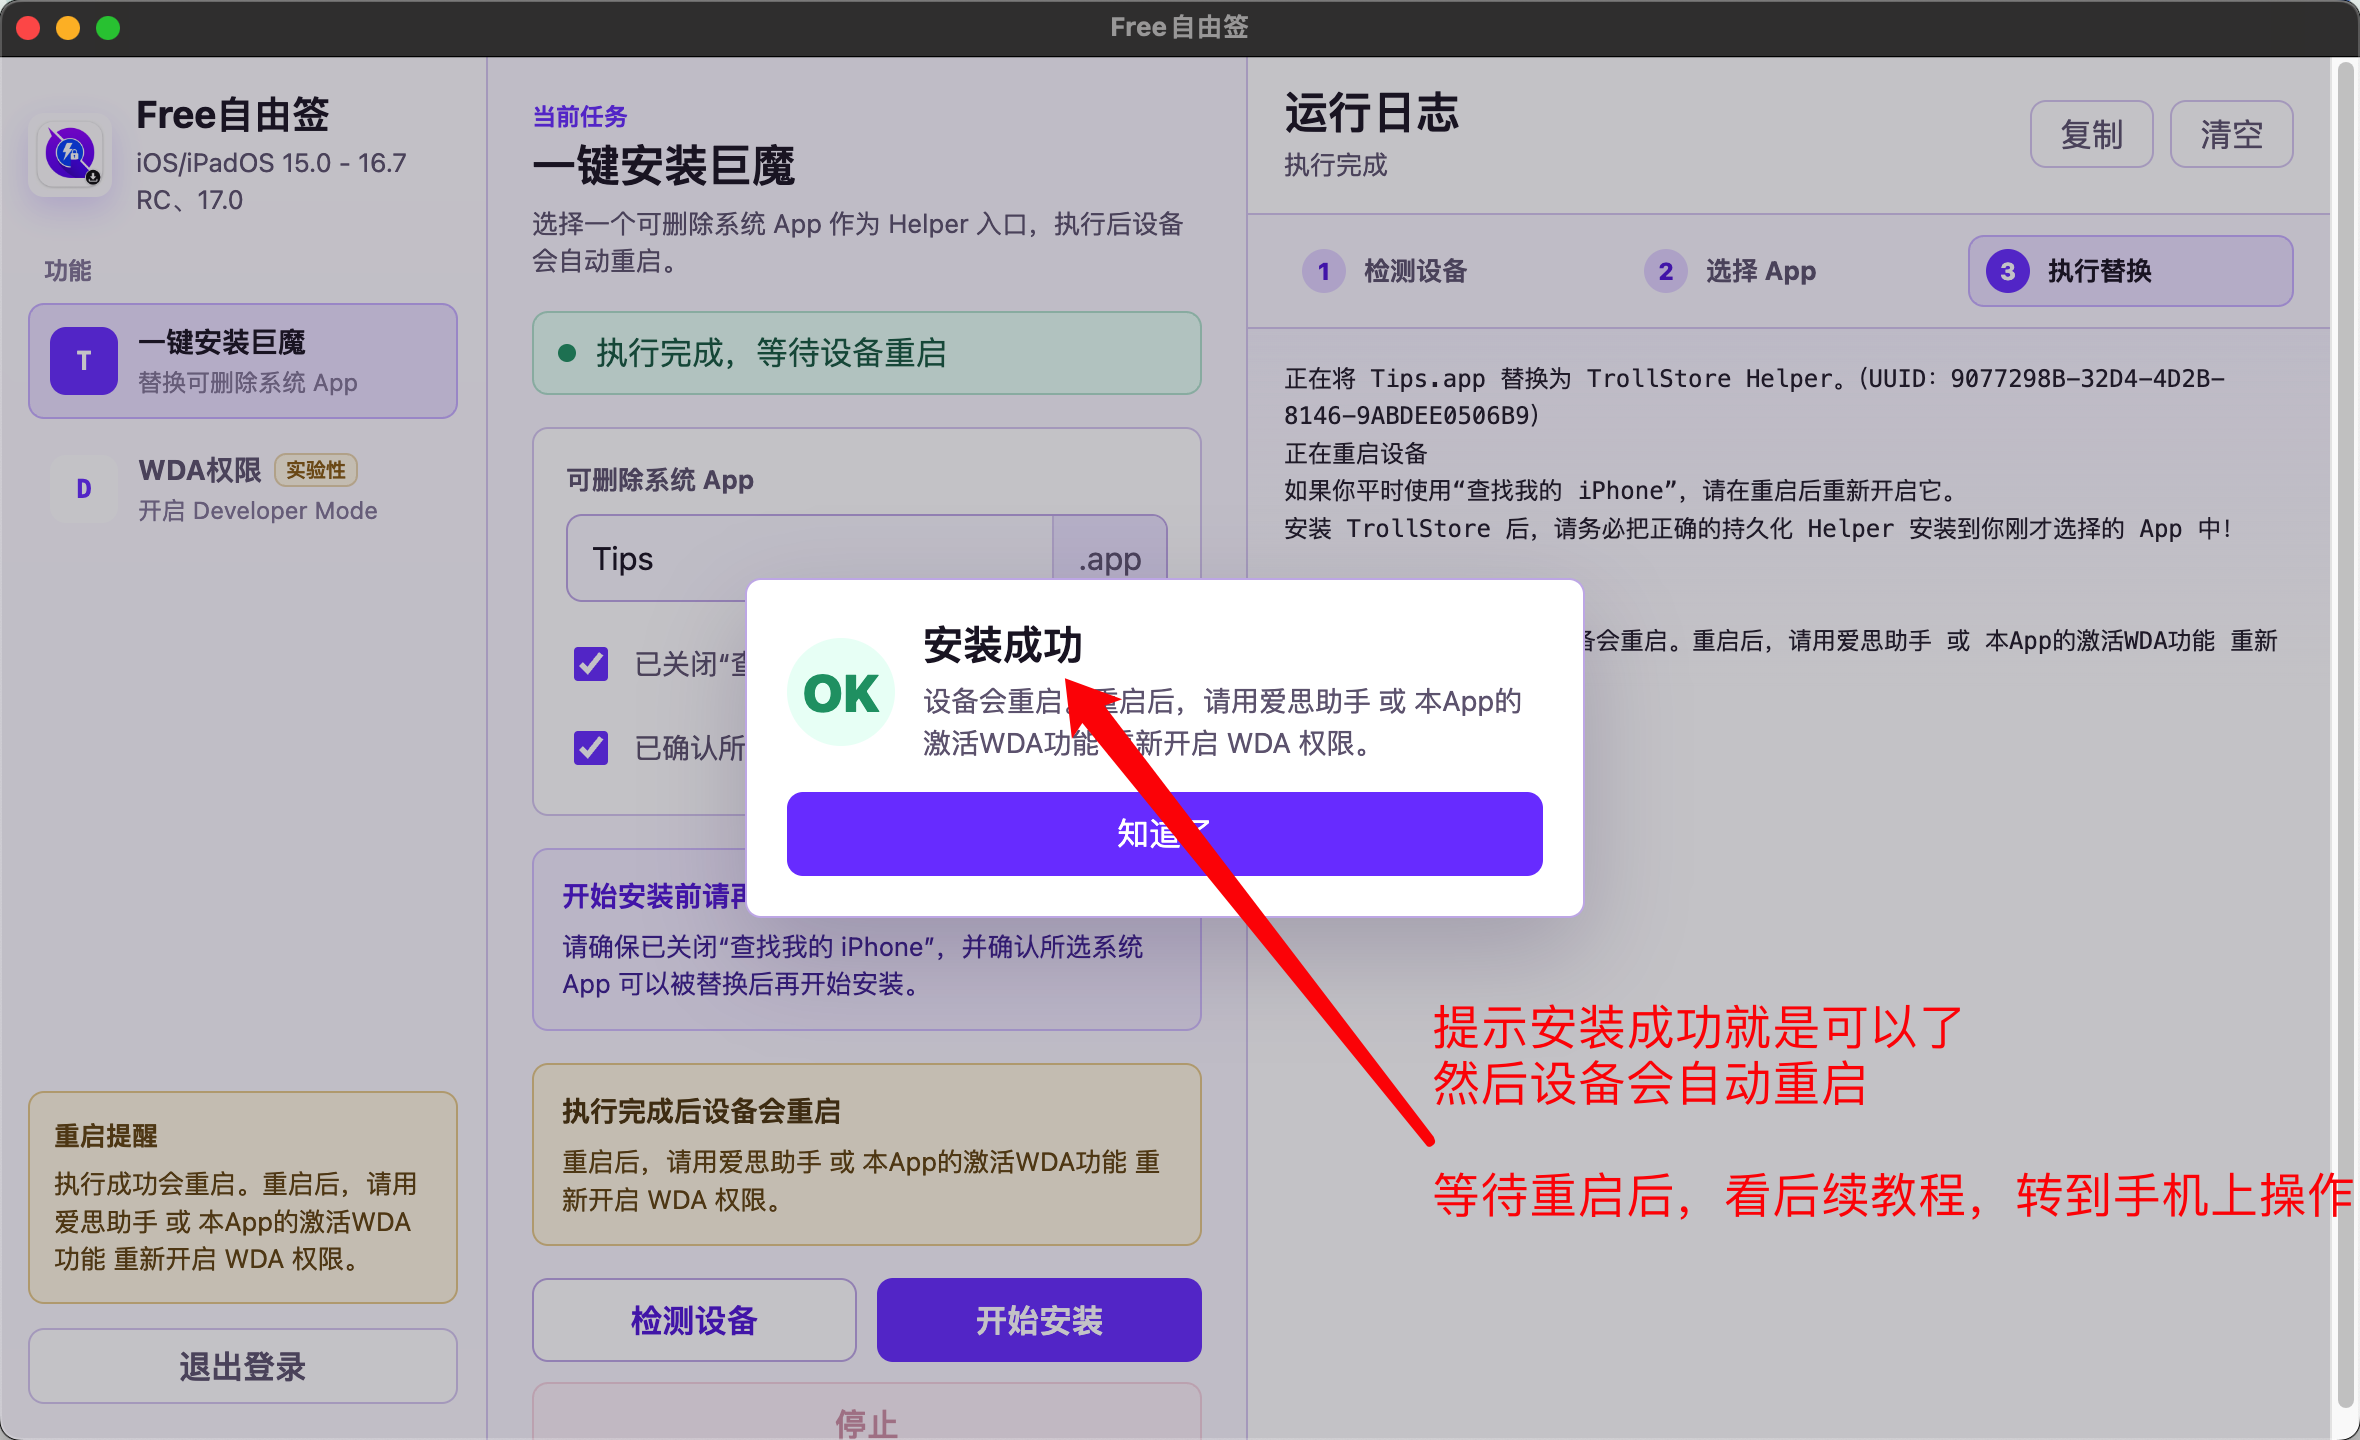Click the step 3 number badge
The height and width of the screenshot is (1440, 2360).
[2007, 271]
